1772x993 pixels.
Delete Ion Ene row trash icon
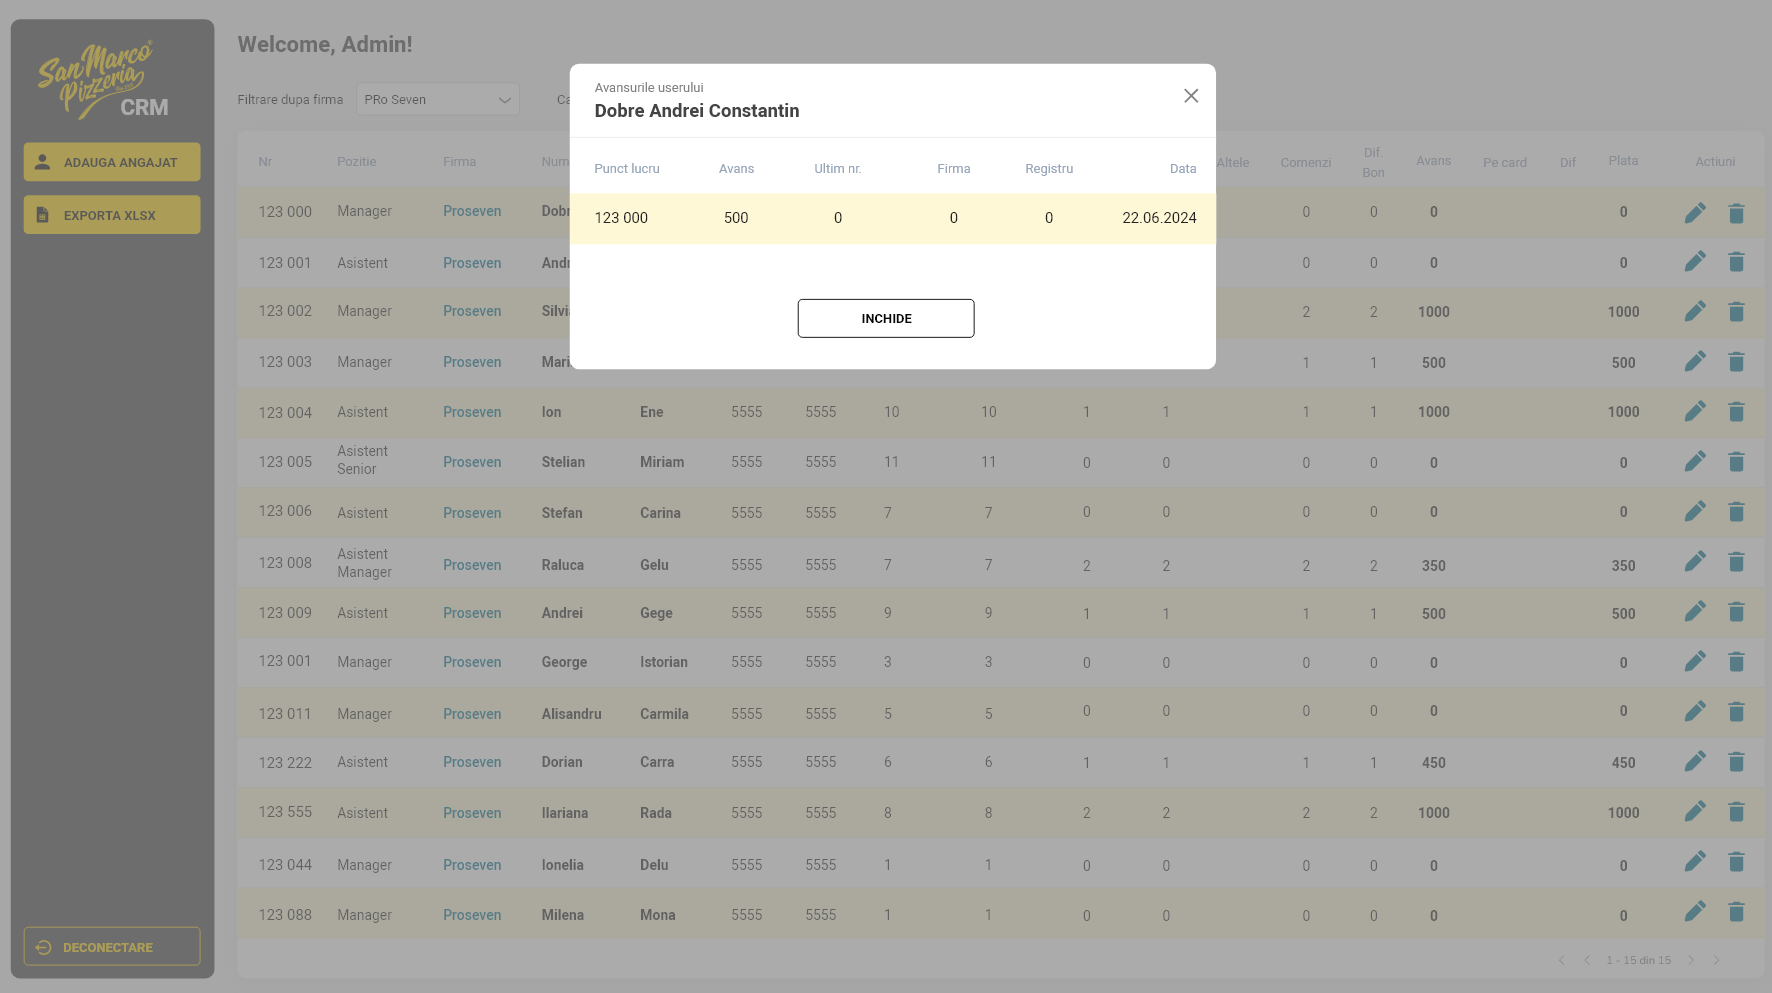tap(1736, 411)
